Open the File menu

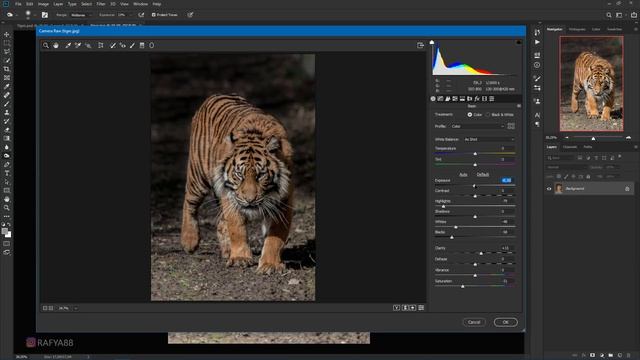tap(18, 4)
